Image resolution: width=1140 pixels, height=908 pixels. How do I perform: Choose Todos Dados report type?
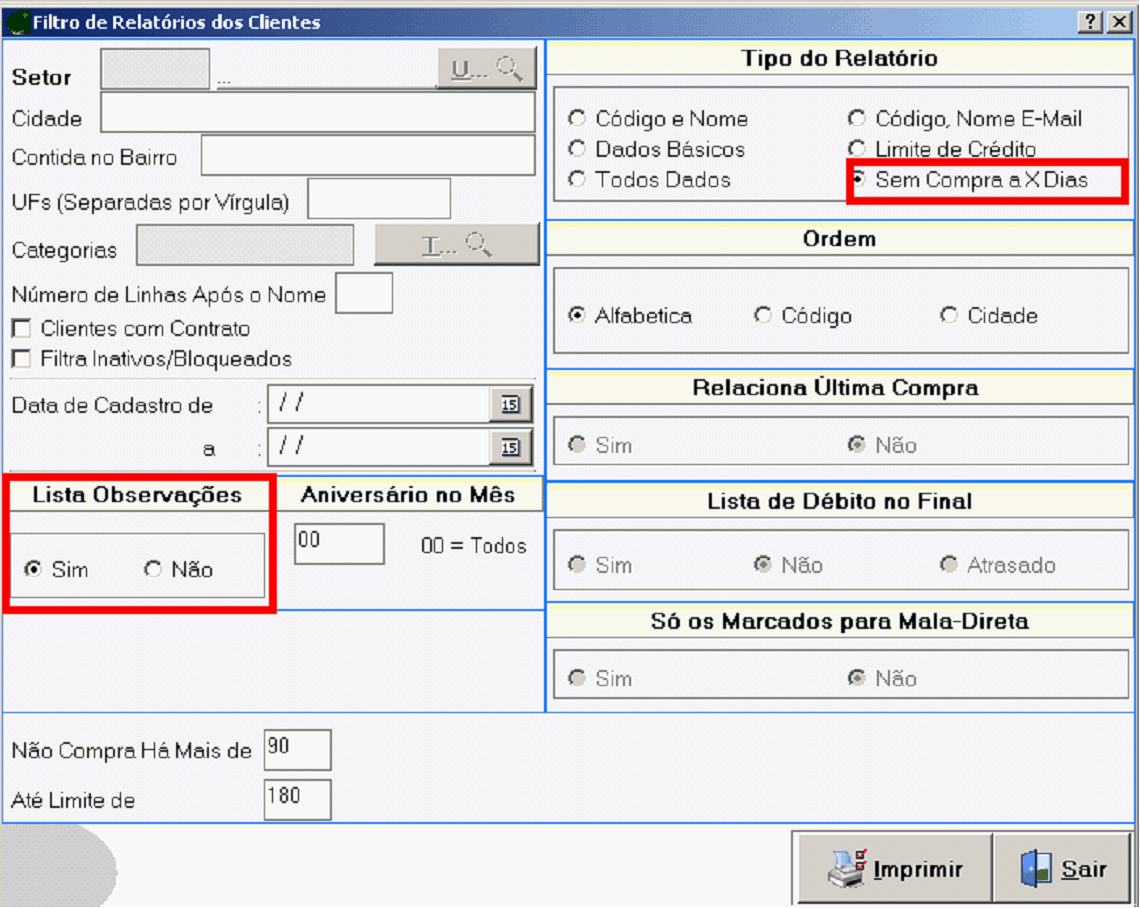[577, 180]
